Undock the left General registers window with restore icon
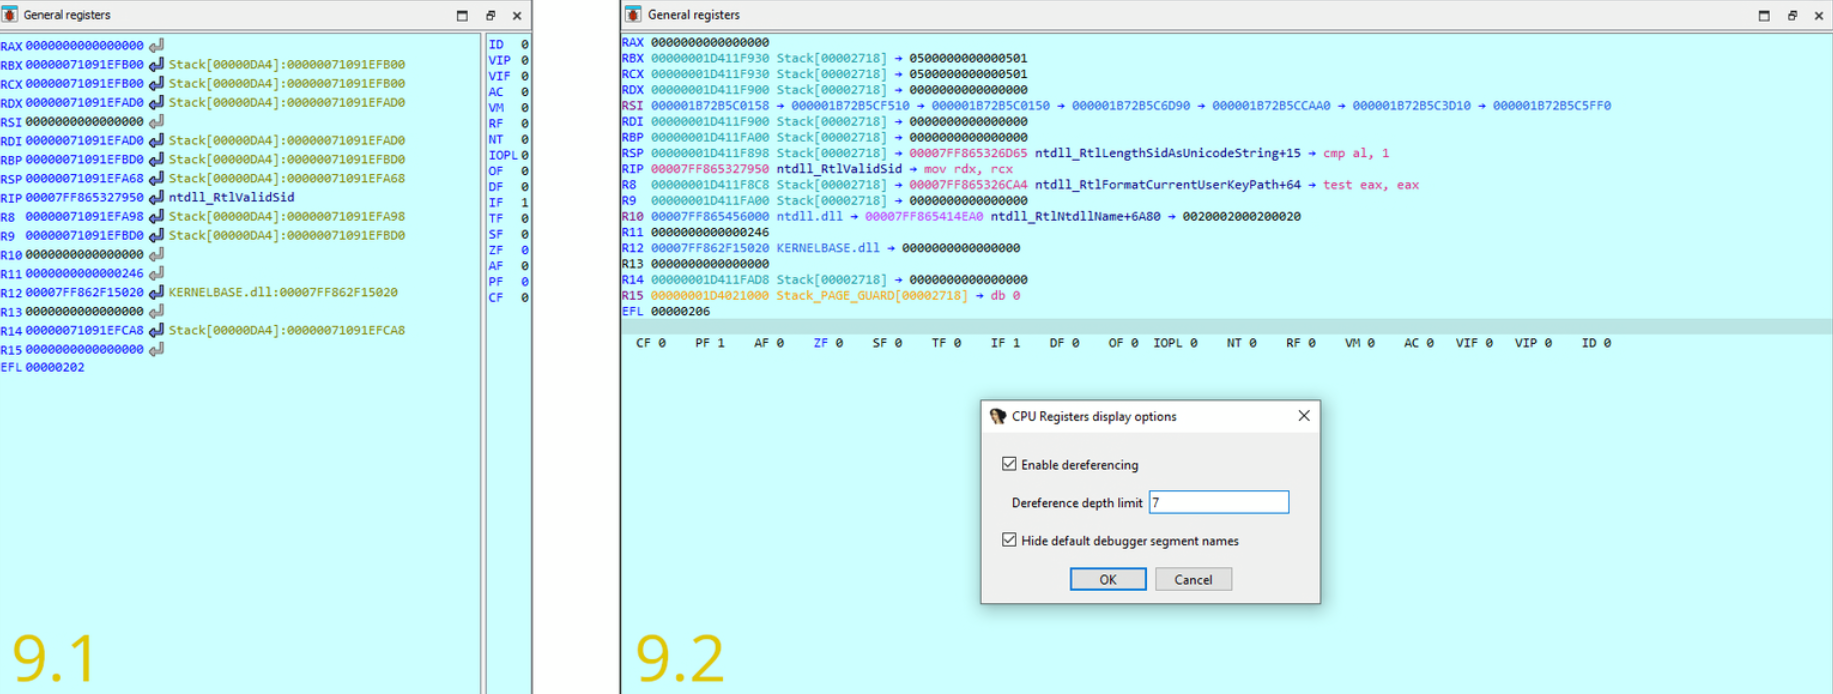This screenshot has height=694, width=1833. 490,15
